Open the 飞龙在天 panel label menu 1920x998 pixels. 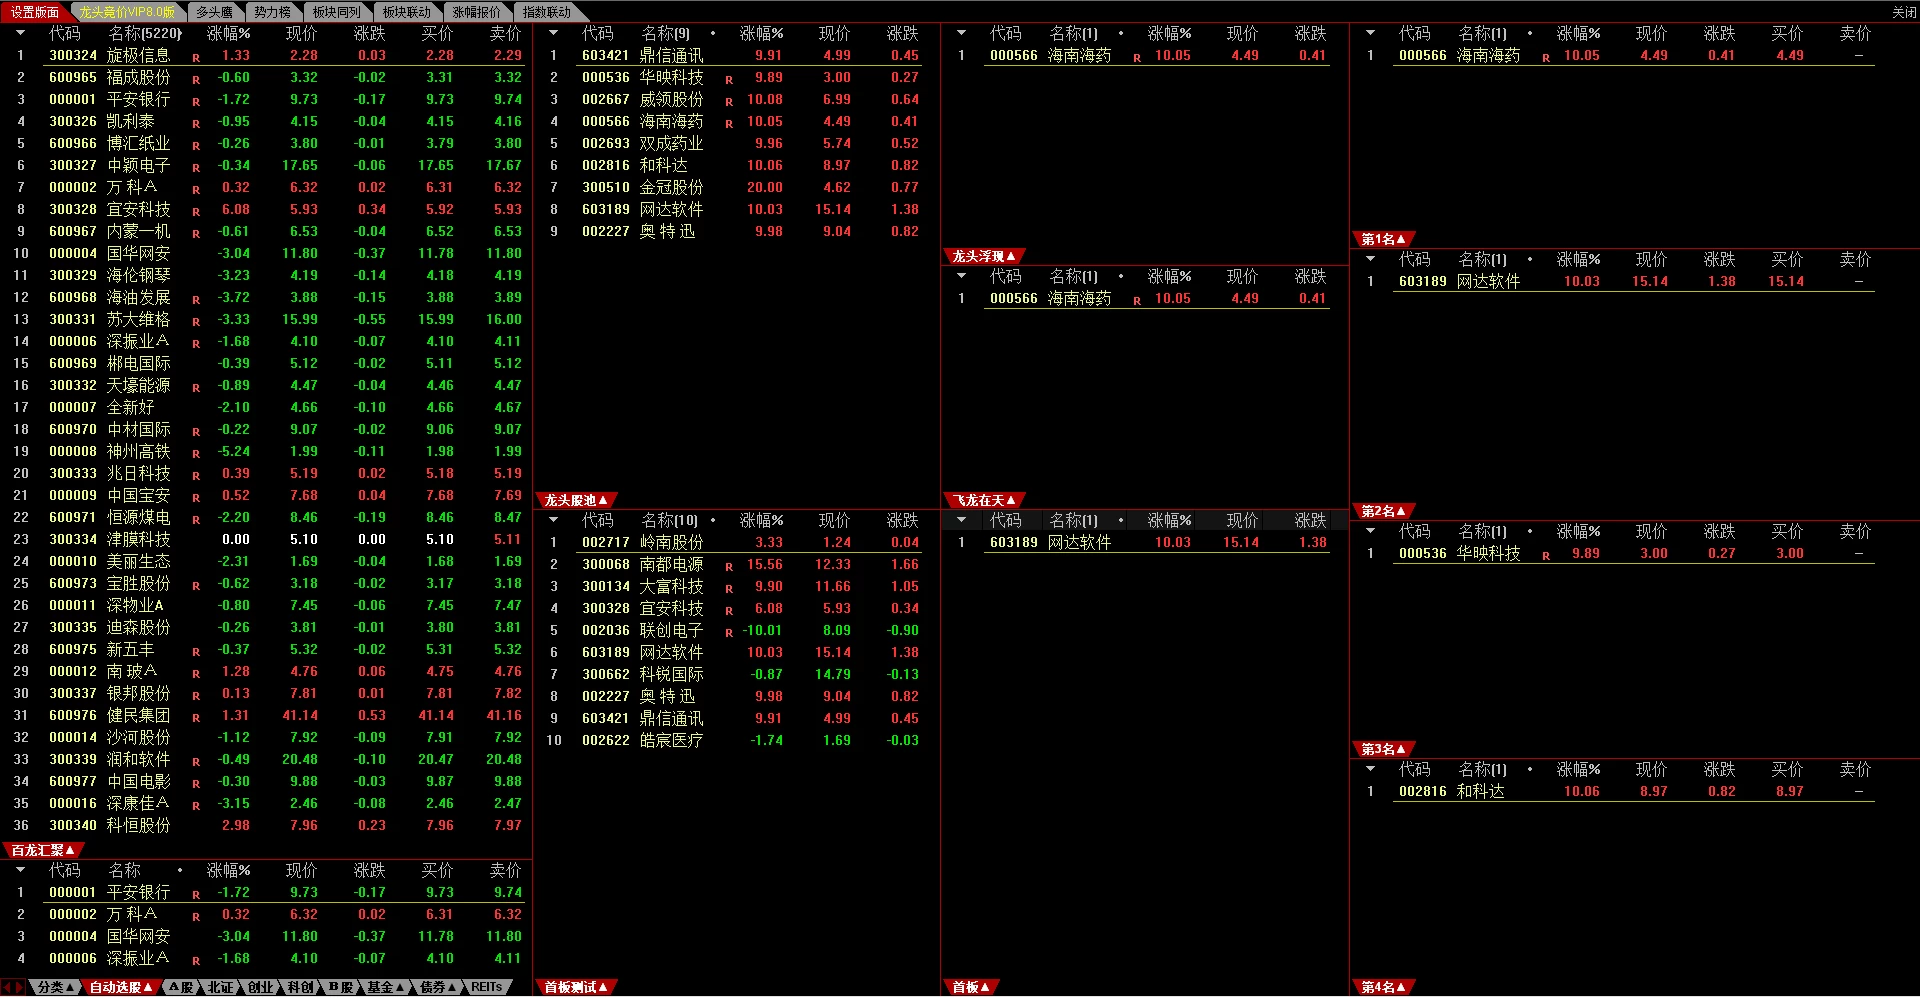coord(985,500)
